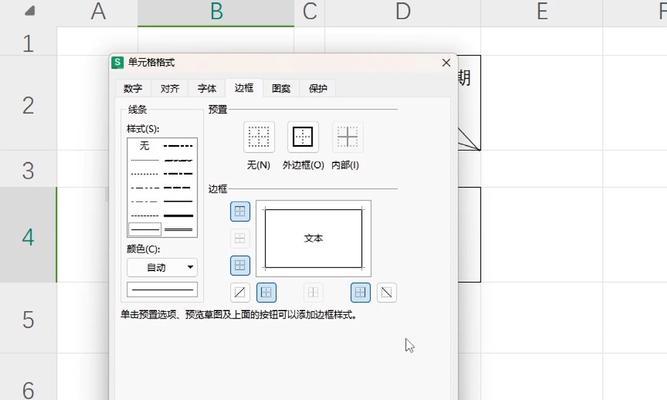This screenshot has height=400, width=667.
Task: Close the 单元格格式 dialog
Action: point(446,63)
